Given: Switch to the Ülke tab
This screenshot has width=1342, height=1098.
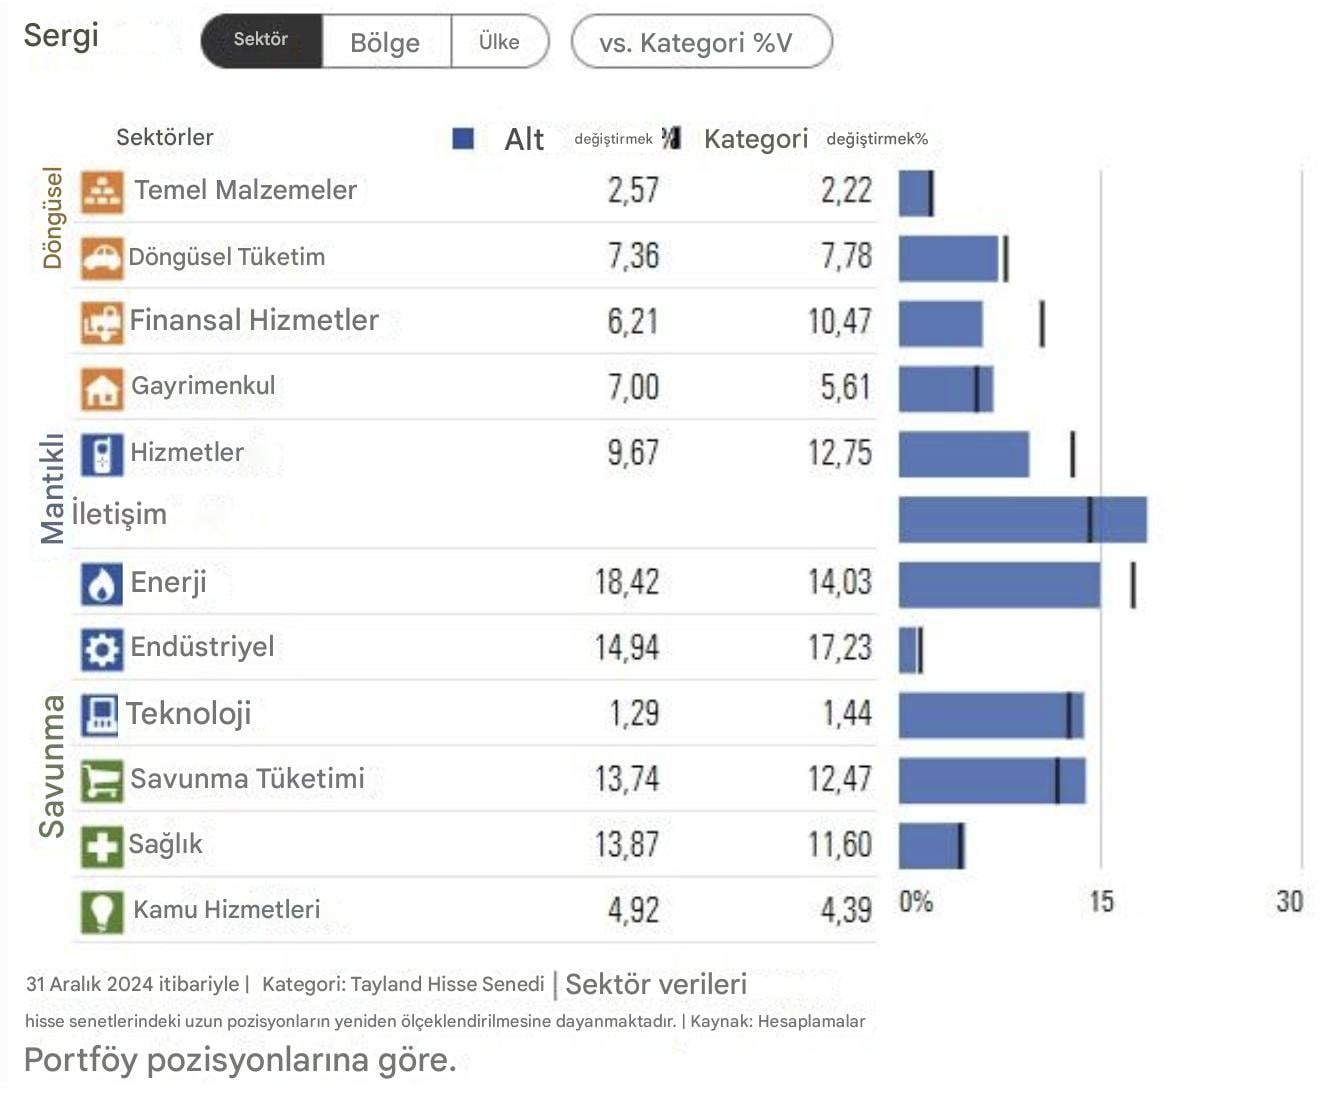Looking at the screenshot, I should pyautogui.click(x=499, y=41).
